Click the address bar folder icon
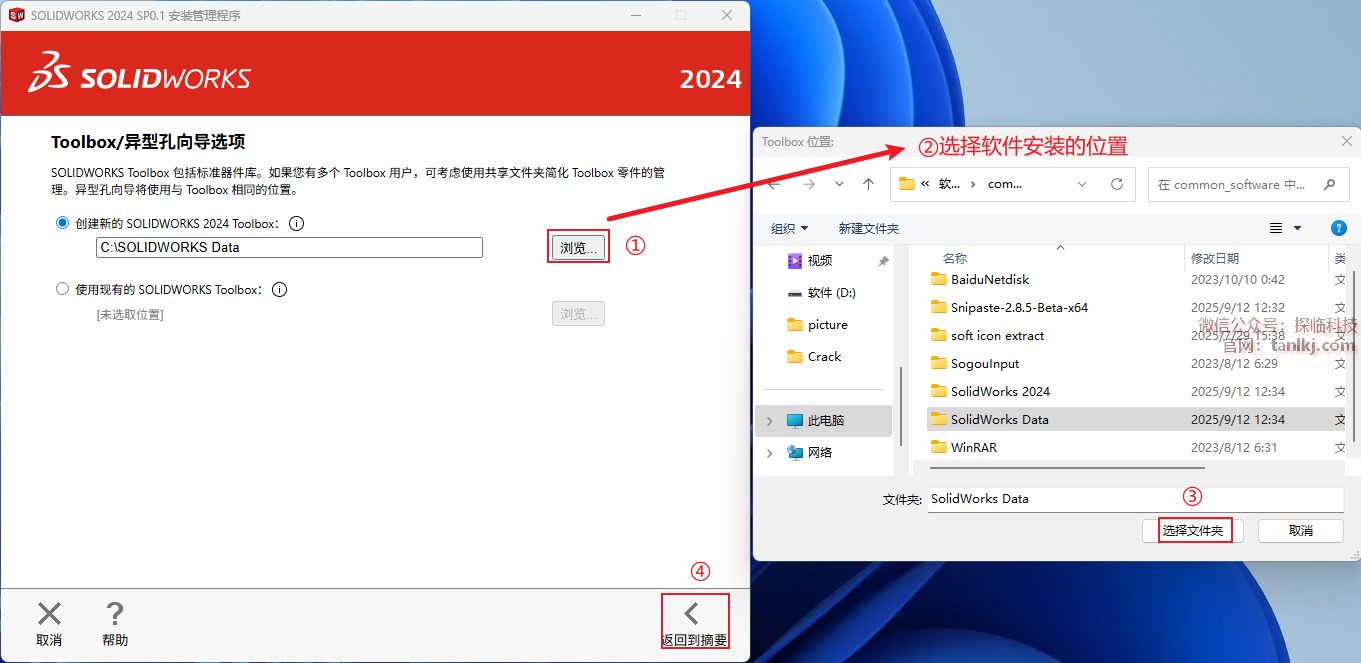Image resolution: width=1361 pixels, height=663 pixels. click(x=907, y=184)
